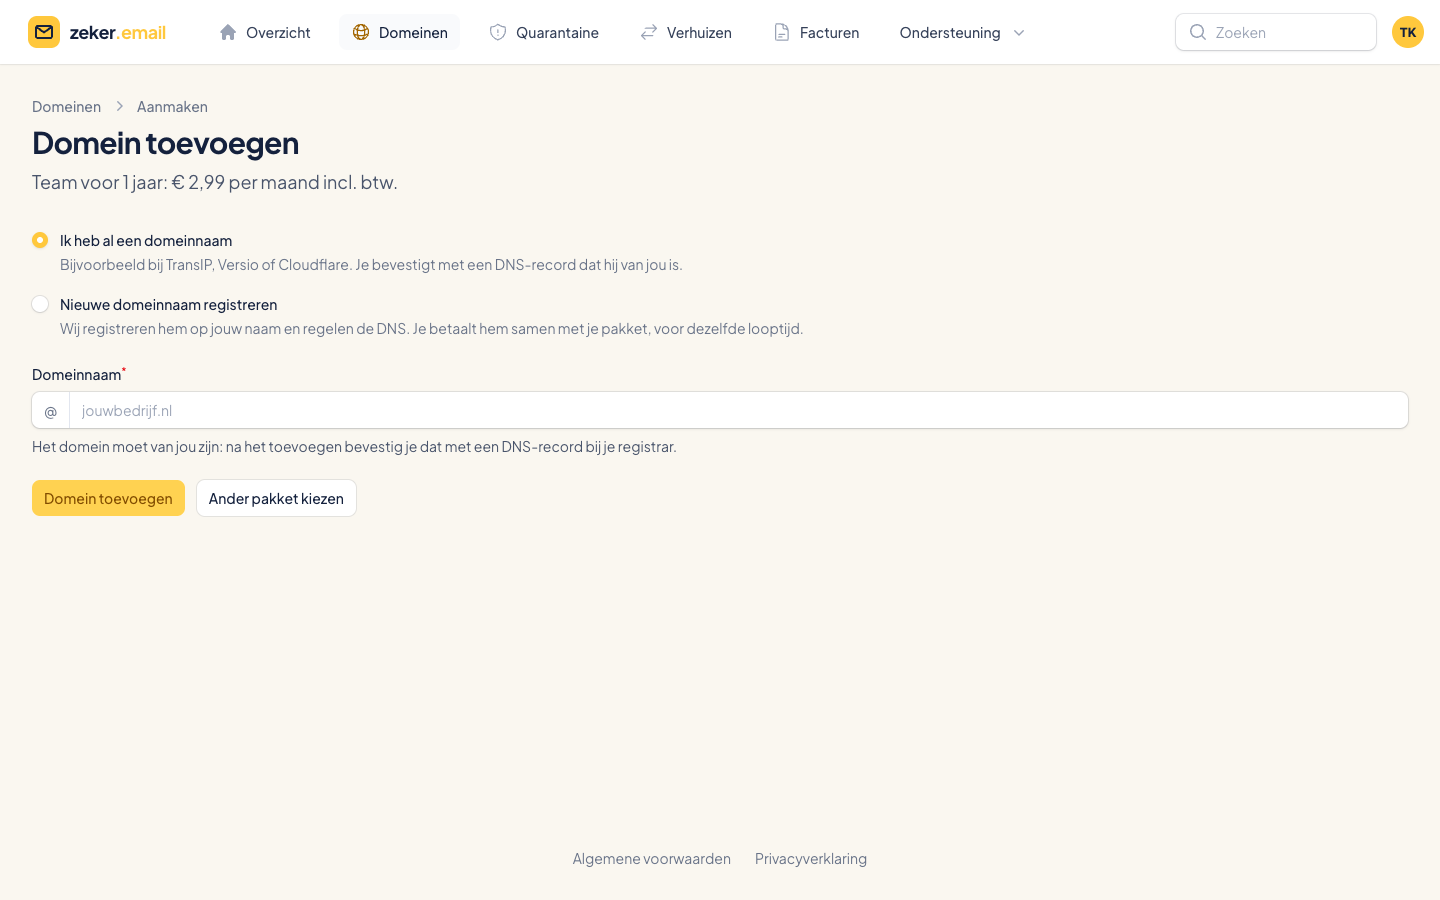Click the 'Ik heb al een domeinnaam' label text
The width and height of the screenshot is (1440, 900).
(x=146, y=240)
